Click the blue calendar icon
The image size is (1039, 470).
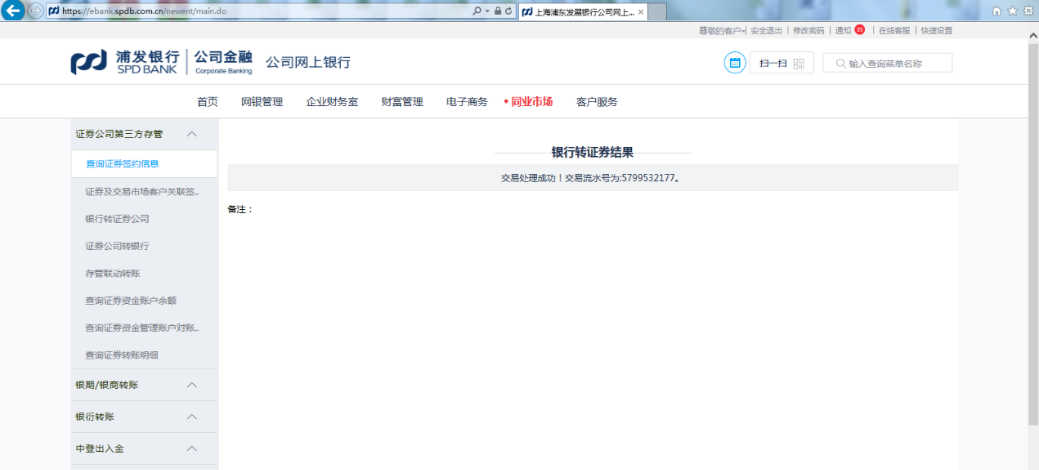[x=735, y=63]
